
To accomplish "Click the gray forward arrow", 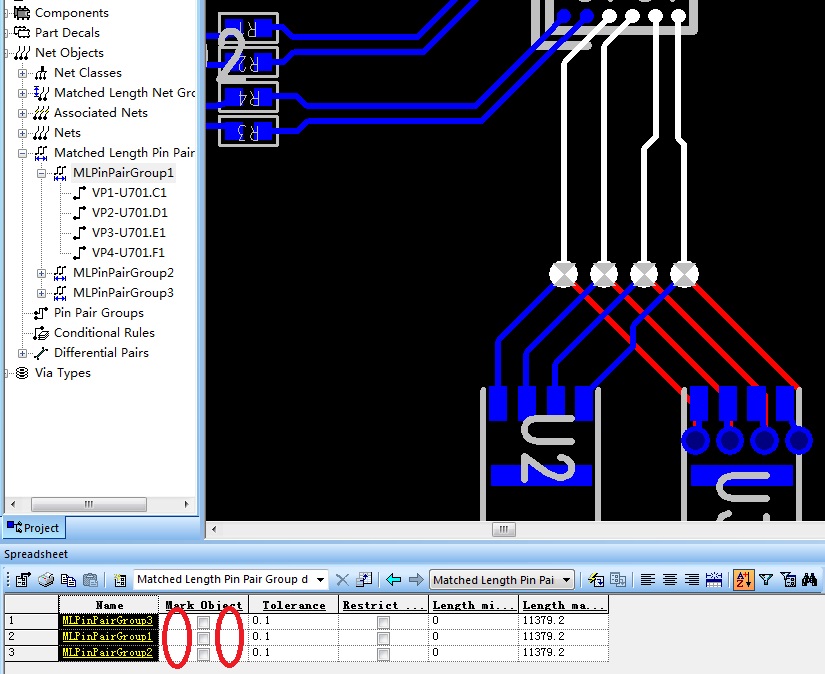I will tap(416, 580).
